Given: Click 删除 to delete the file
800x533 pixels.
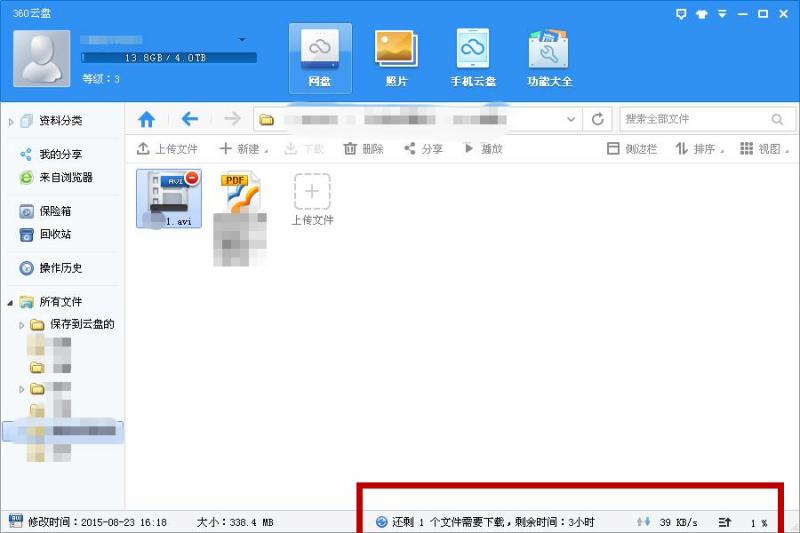Looking at the screenshot, I should [x=363, y=149].
